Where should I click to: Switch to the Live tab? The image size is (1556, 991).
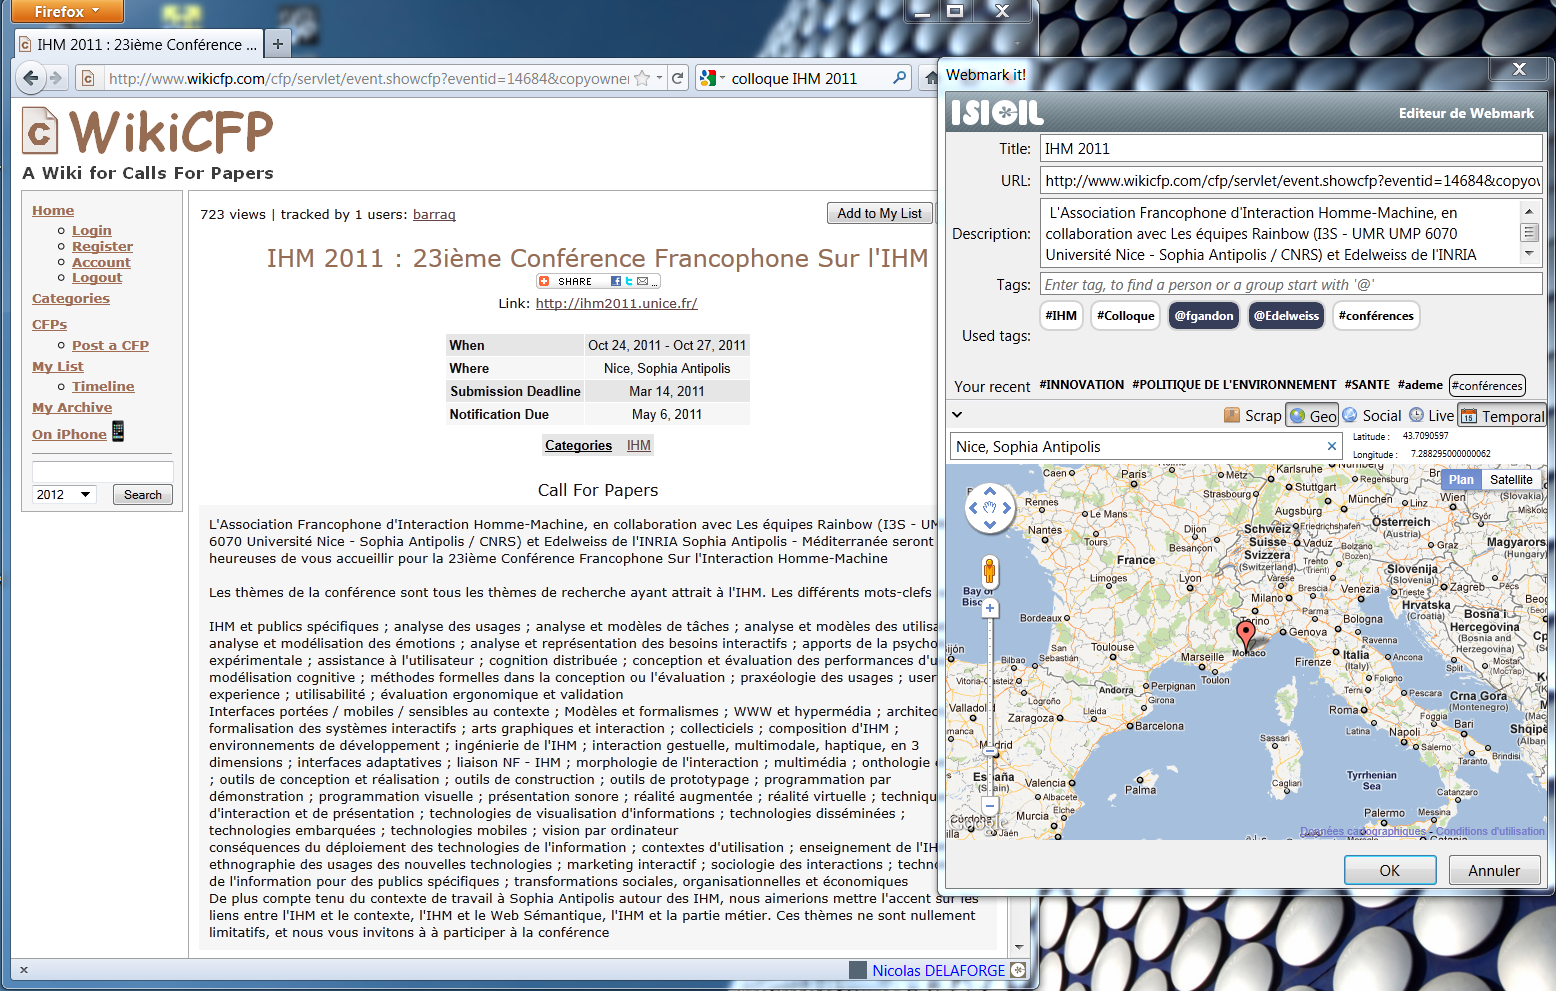pyautogui.click(x=1431, y=415)
